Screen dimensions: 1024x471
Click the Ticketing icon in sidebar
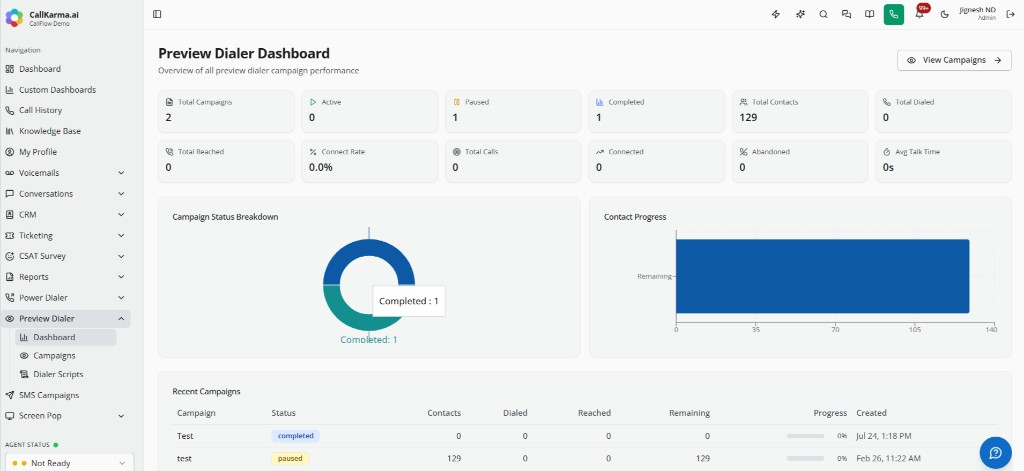point(9,235)
